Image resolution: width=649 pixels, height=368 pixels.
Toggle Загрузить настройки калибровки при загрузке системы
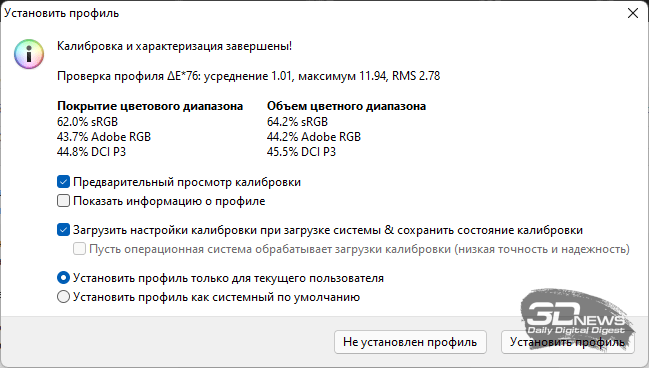point(63,230)
